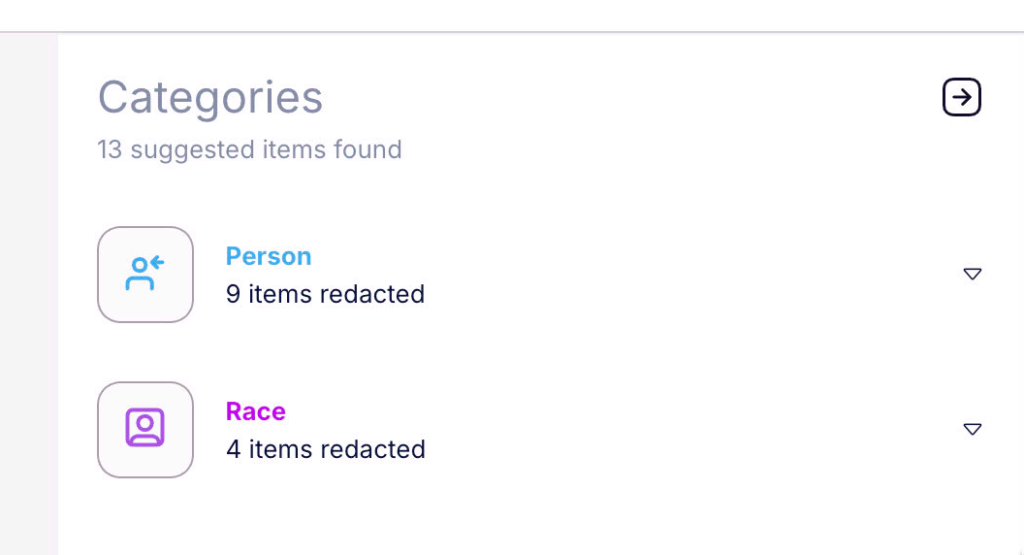1024x555 pixels.
Task: Collapse the Categories panel with the arrow button
Action: 961,97
